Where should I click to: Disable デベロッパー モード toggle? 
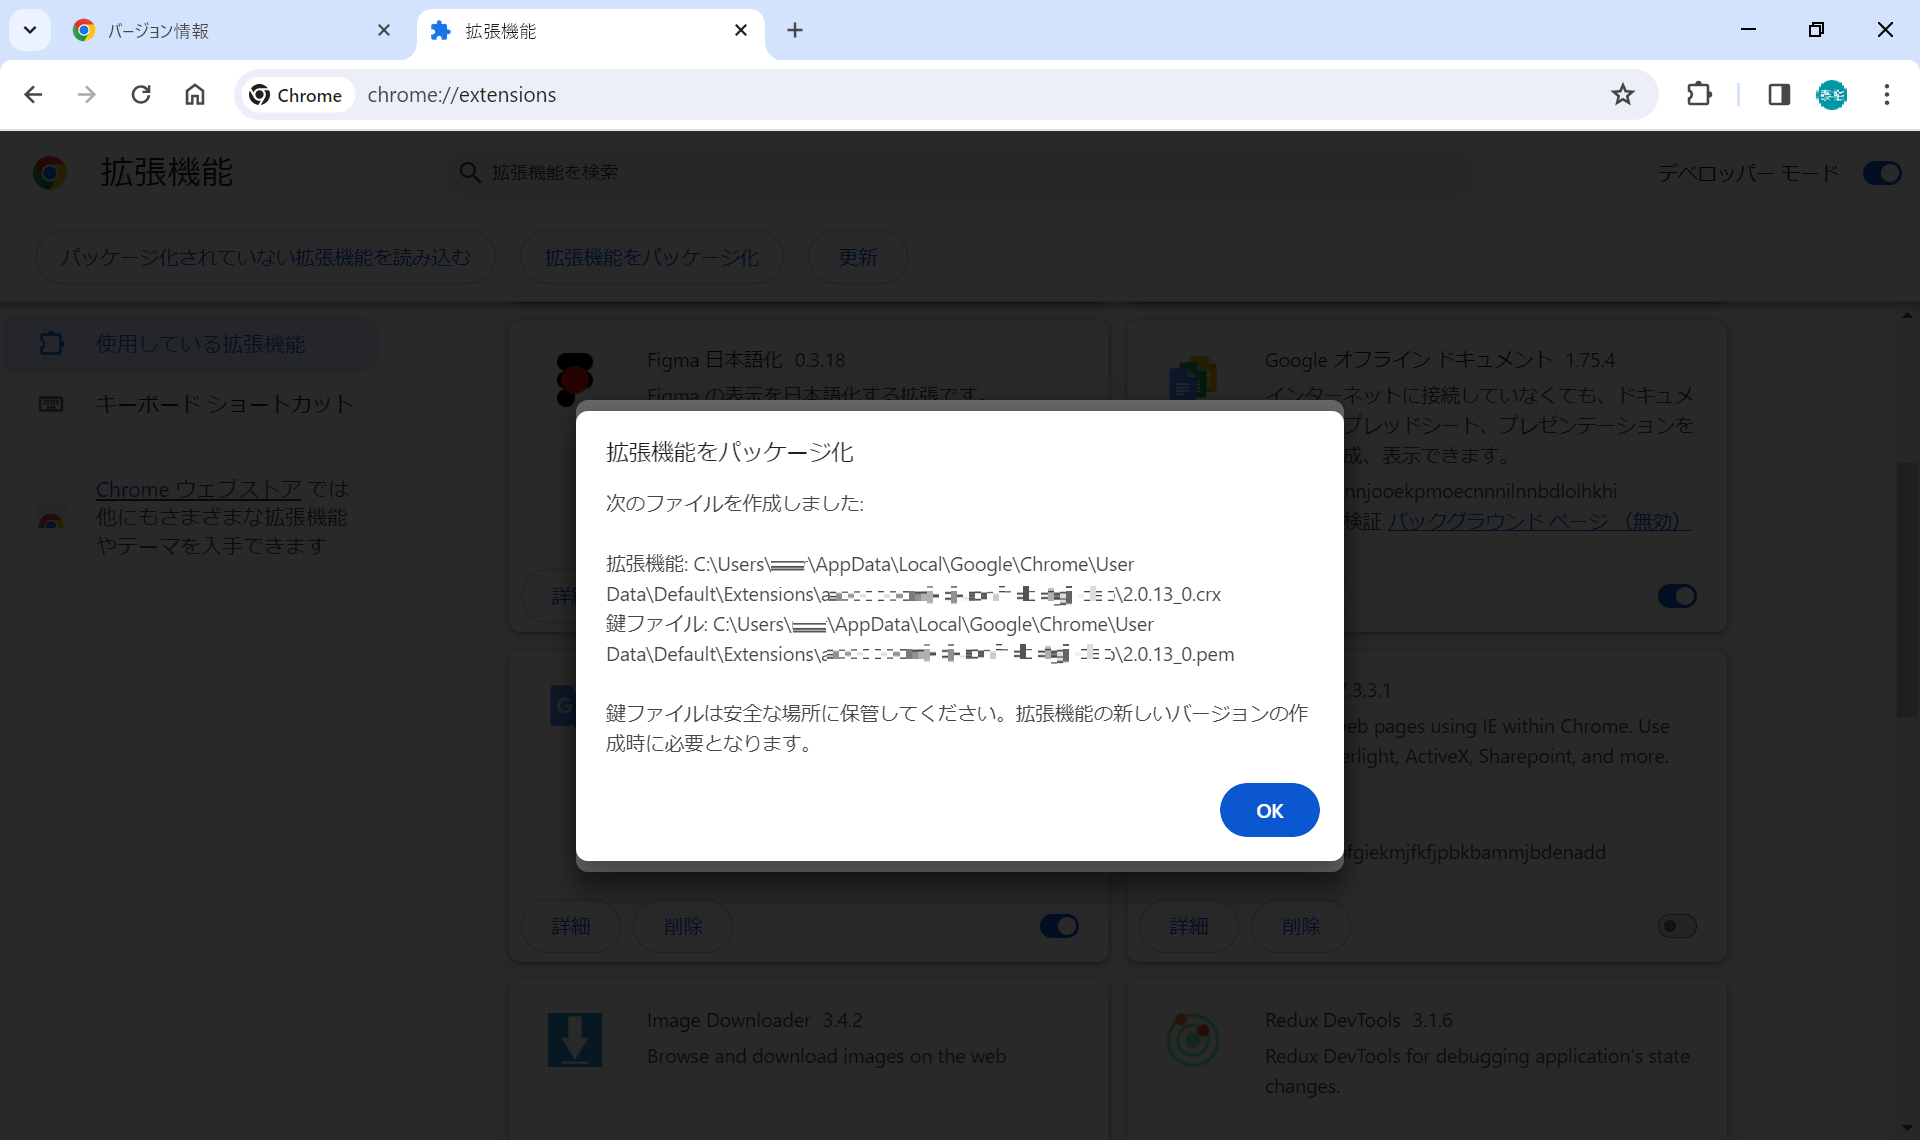click(x=1881, y=172)
